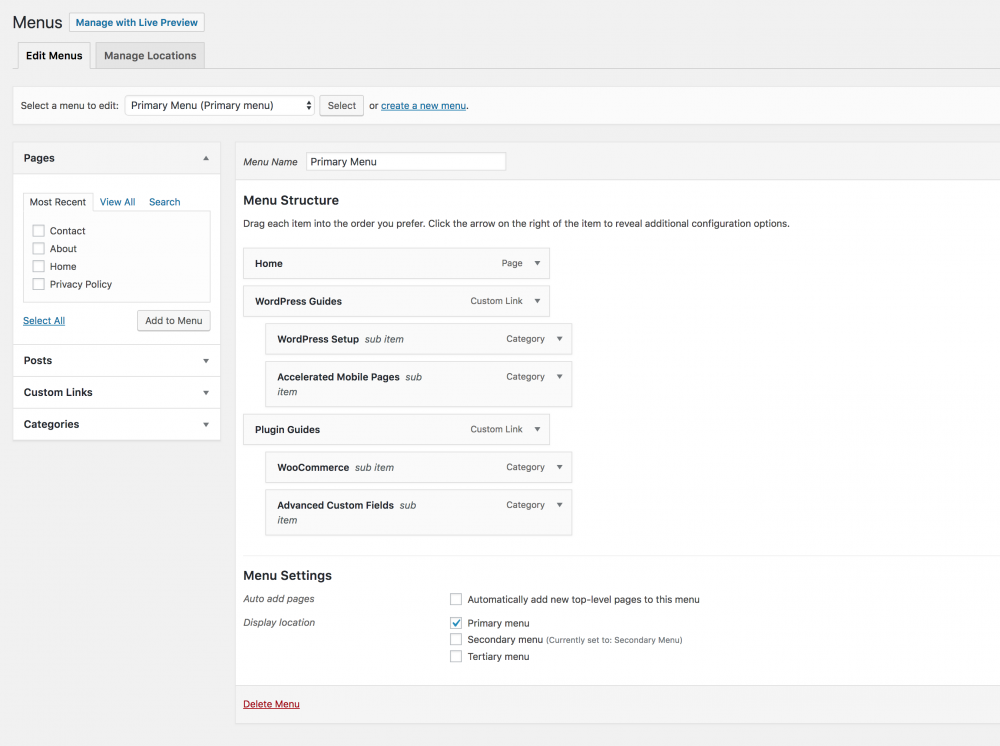Check the Privacy Policy page checkbox
The width and height of the screenshot is (1000, 746).
coord(39,284)
